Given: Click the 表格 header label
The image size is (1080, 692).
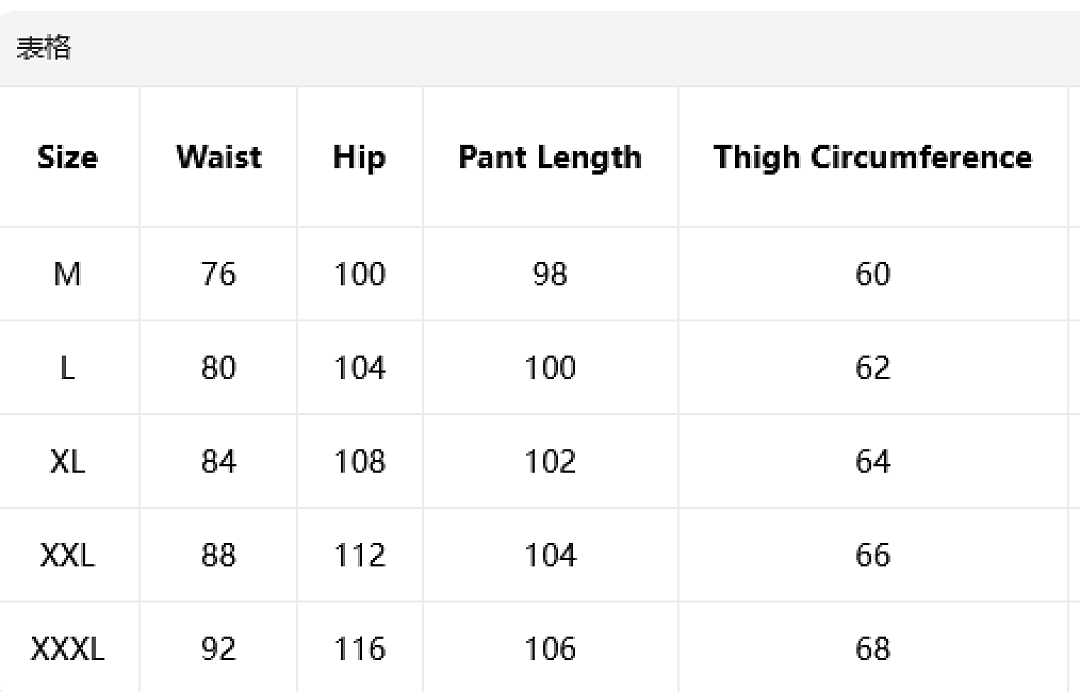Looking at the screenshot, I should (43, 48).
